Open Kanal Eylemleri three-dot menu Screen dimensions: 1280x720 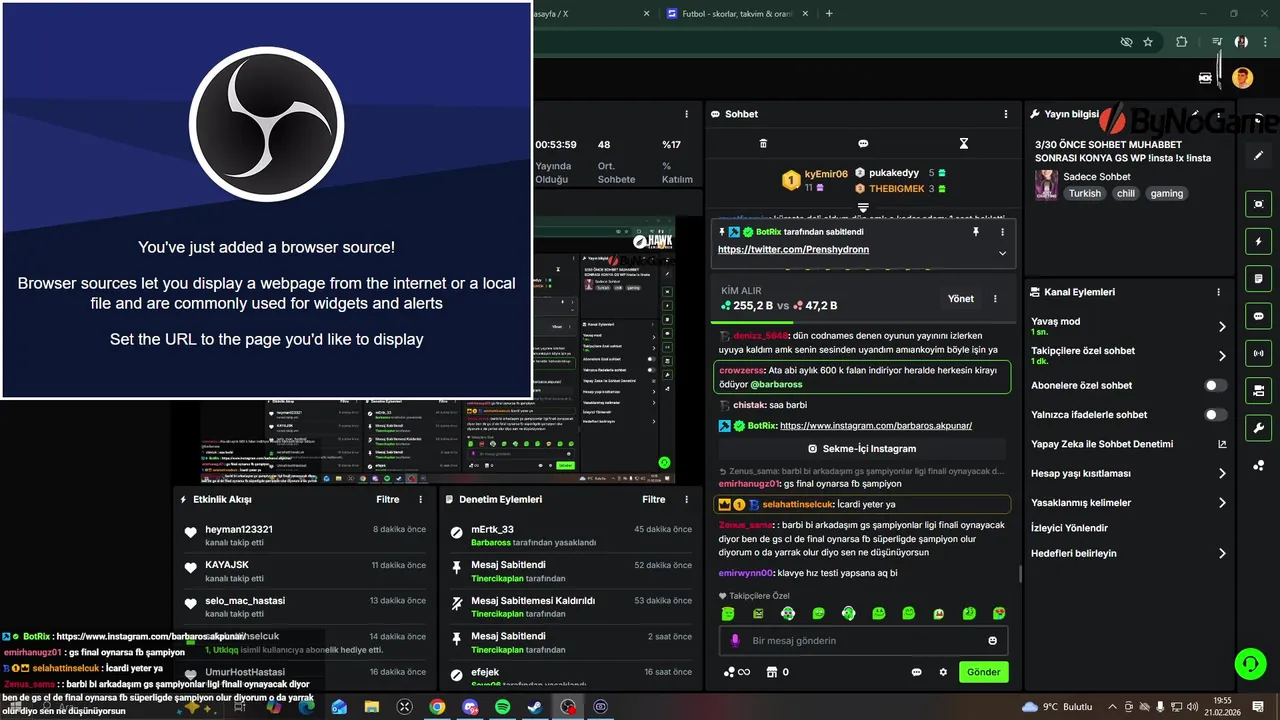tap(1218, 292)
